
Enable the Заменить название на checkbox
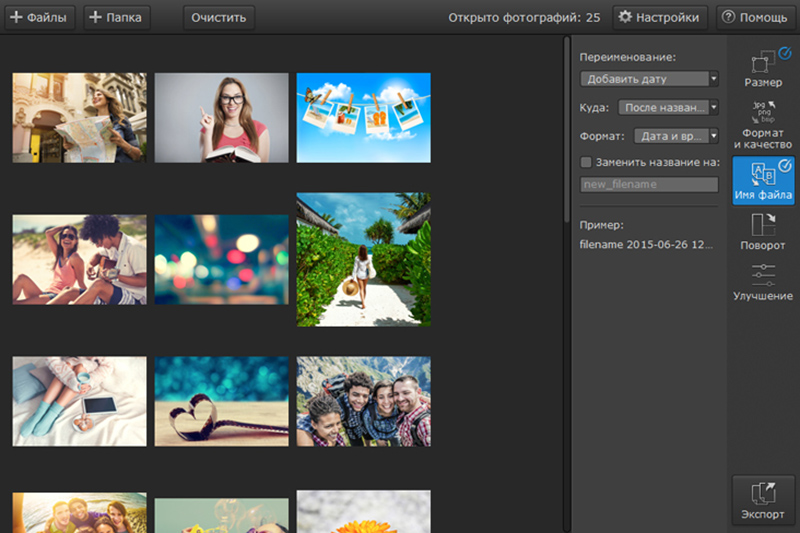[x=586, y=162]
